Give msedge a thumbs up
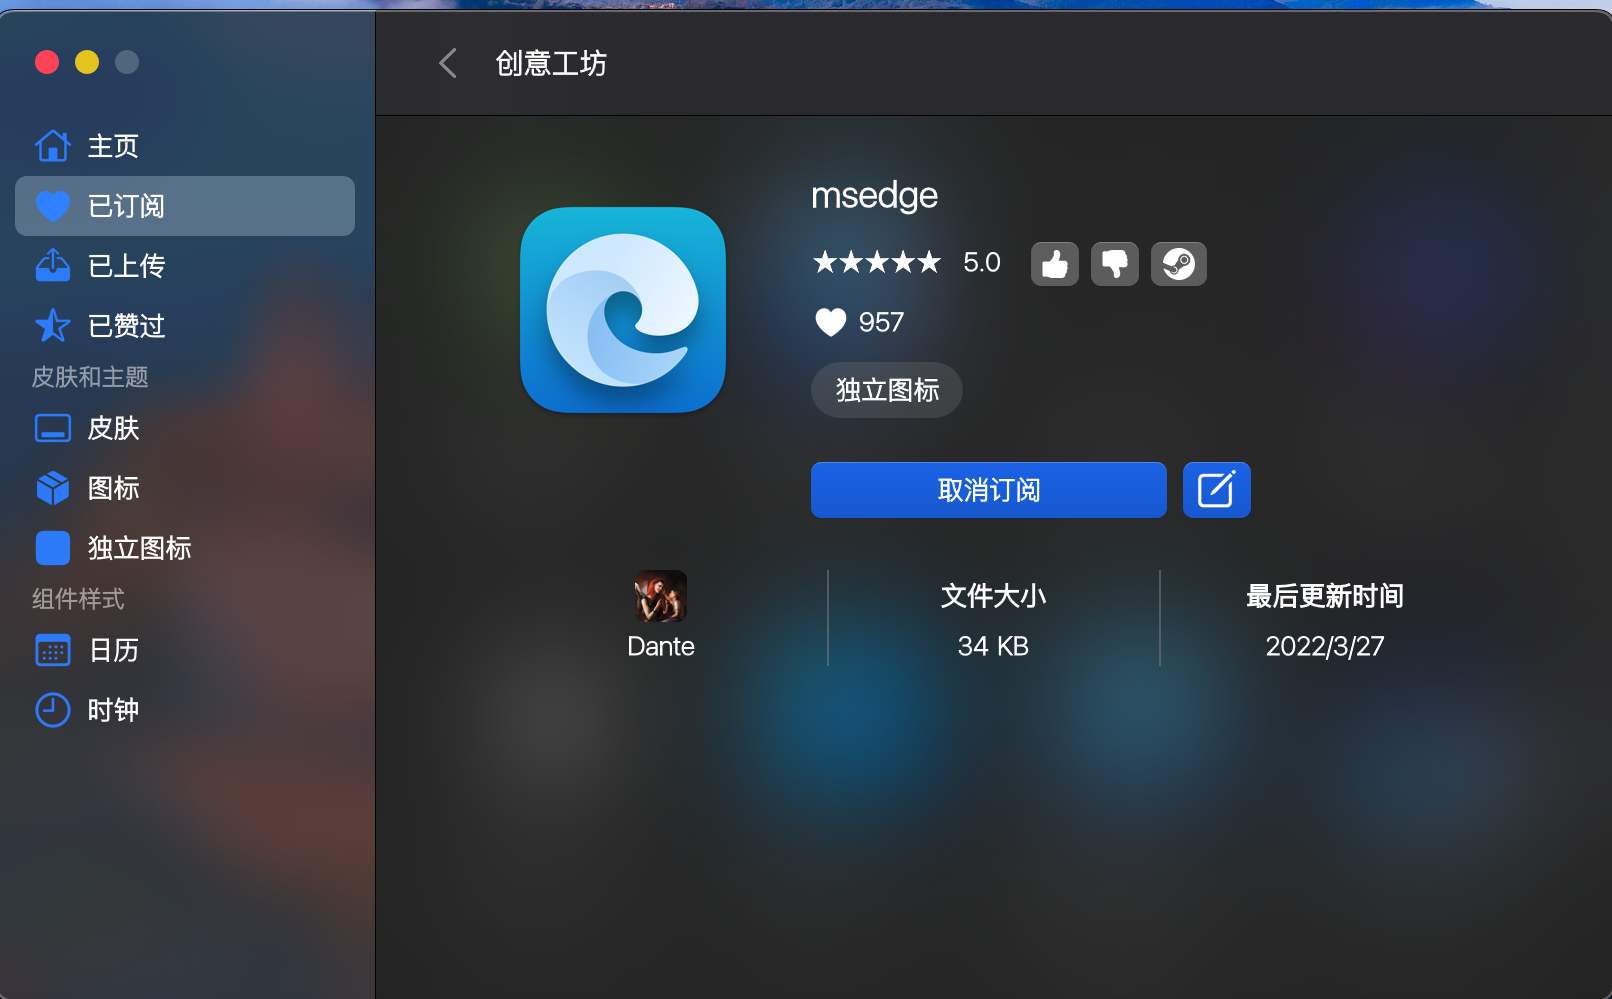Viewport: 1612px width, 999px height. point(1055,264)
